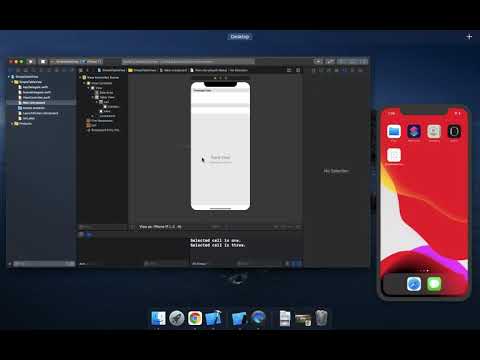Screen dimensions: 480x360
Task: Click the Exit icon in scene dock
Action: pyautogui.click(x=226, y=78)
